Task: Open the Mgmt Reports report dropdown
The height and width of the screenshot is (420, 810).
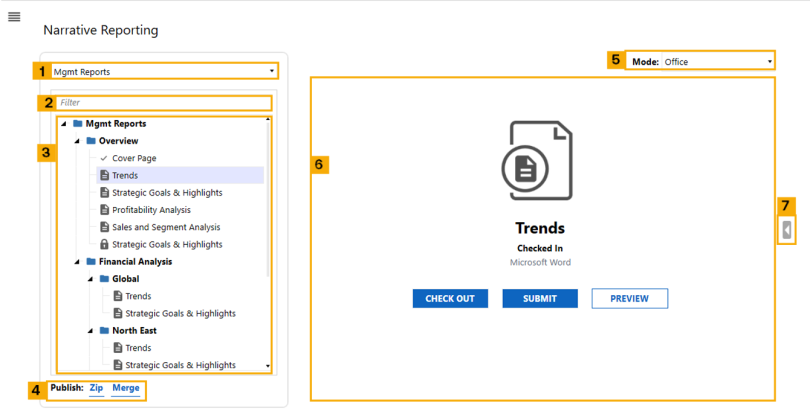Action: click(x=165, y=72)
